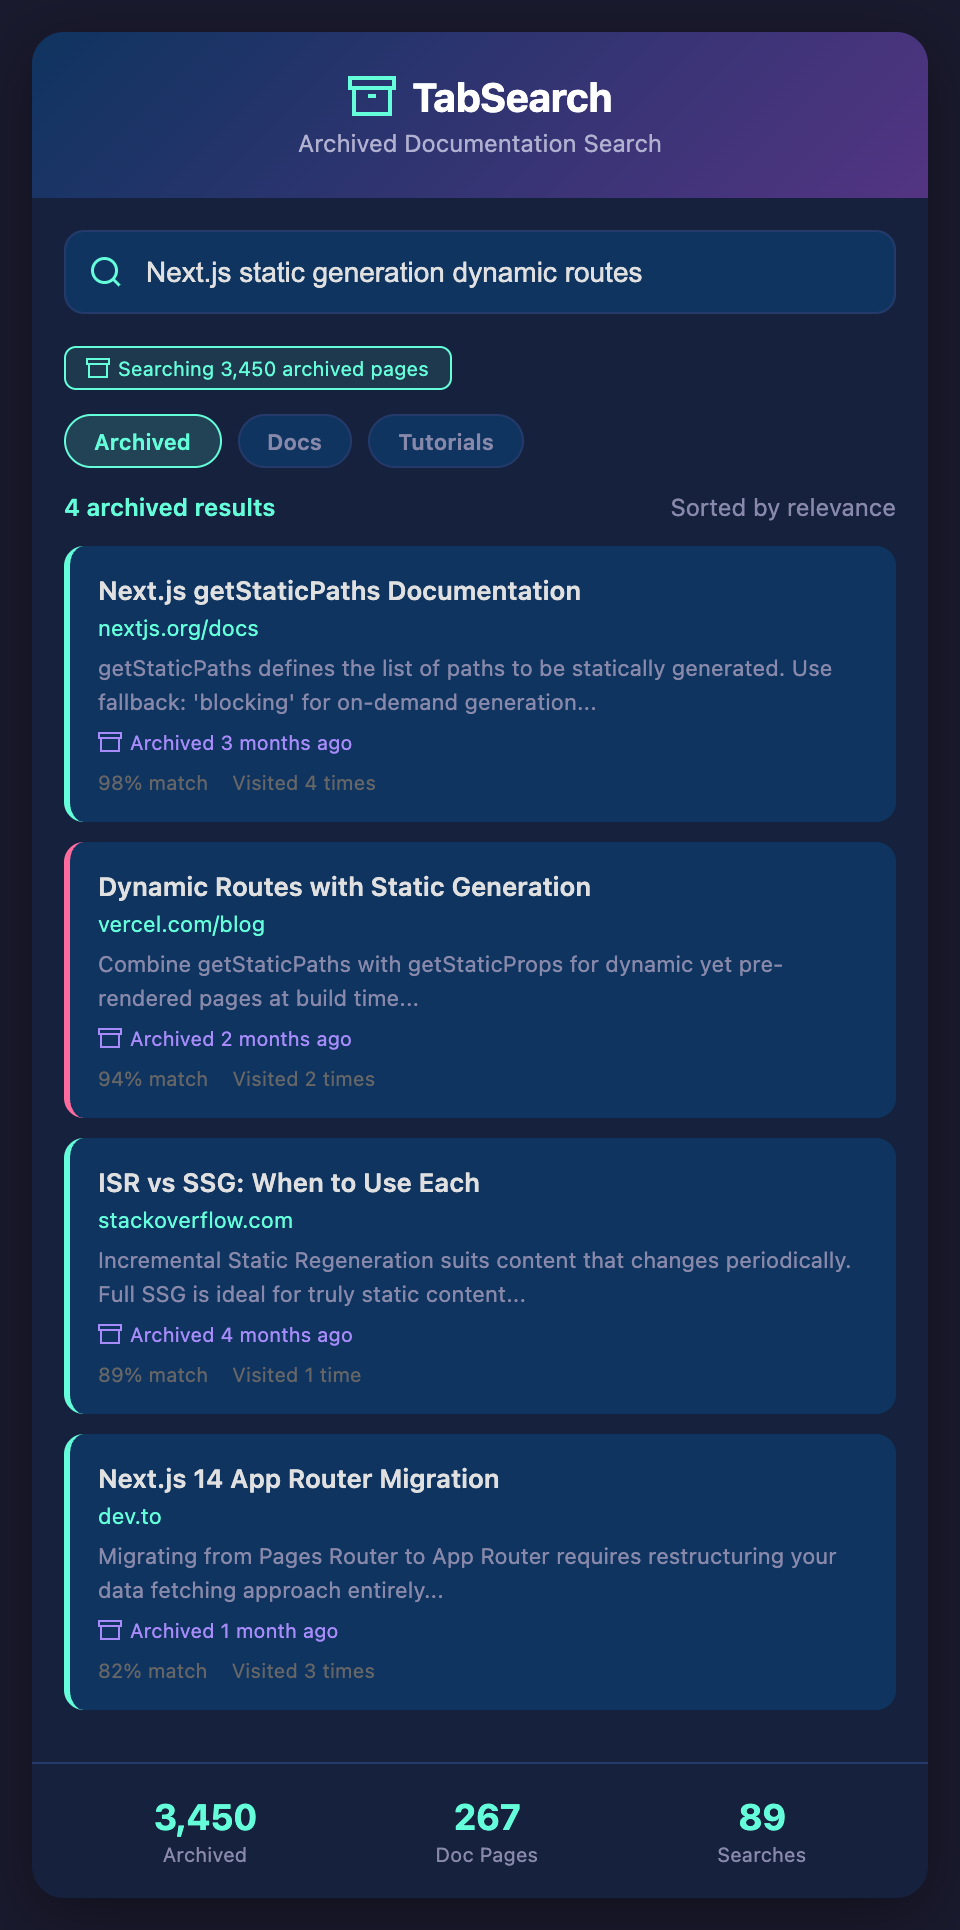Click the TabSearch archive box logo

coord(371,97)
